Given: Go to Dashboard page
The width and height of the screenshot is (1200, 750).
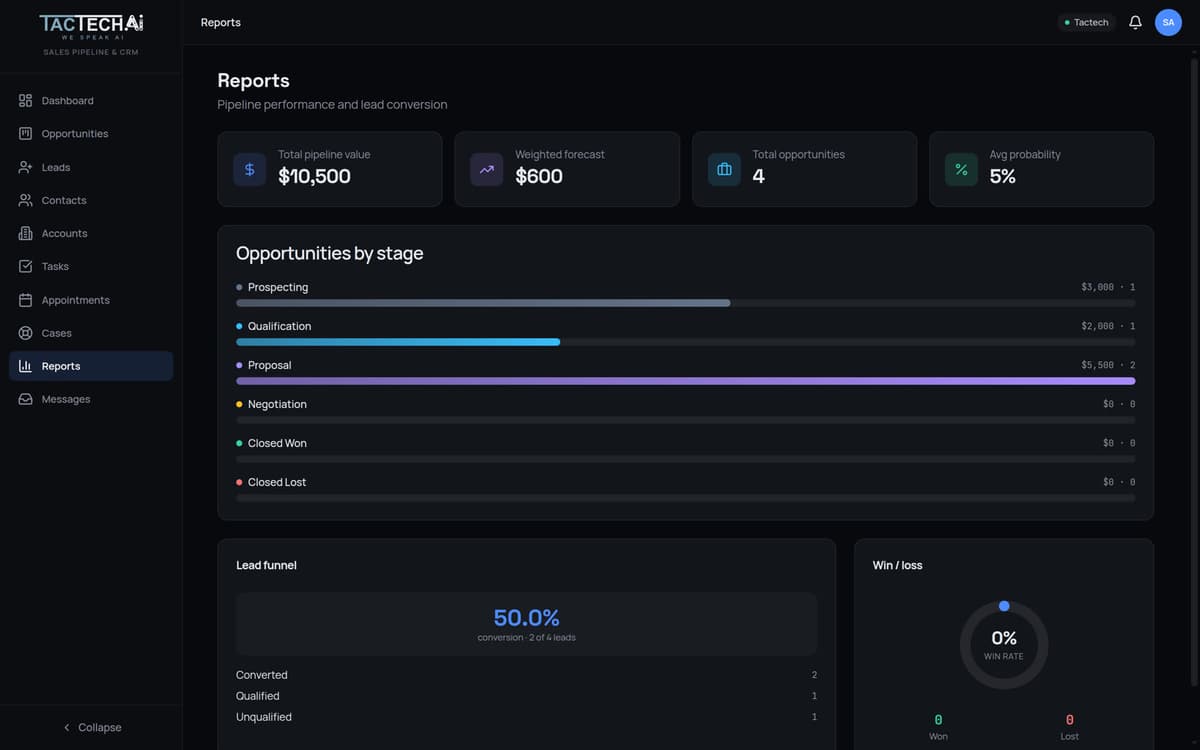Looking at the screenshot, I should [x=91, y=101].
